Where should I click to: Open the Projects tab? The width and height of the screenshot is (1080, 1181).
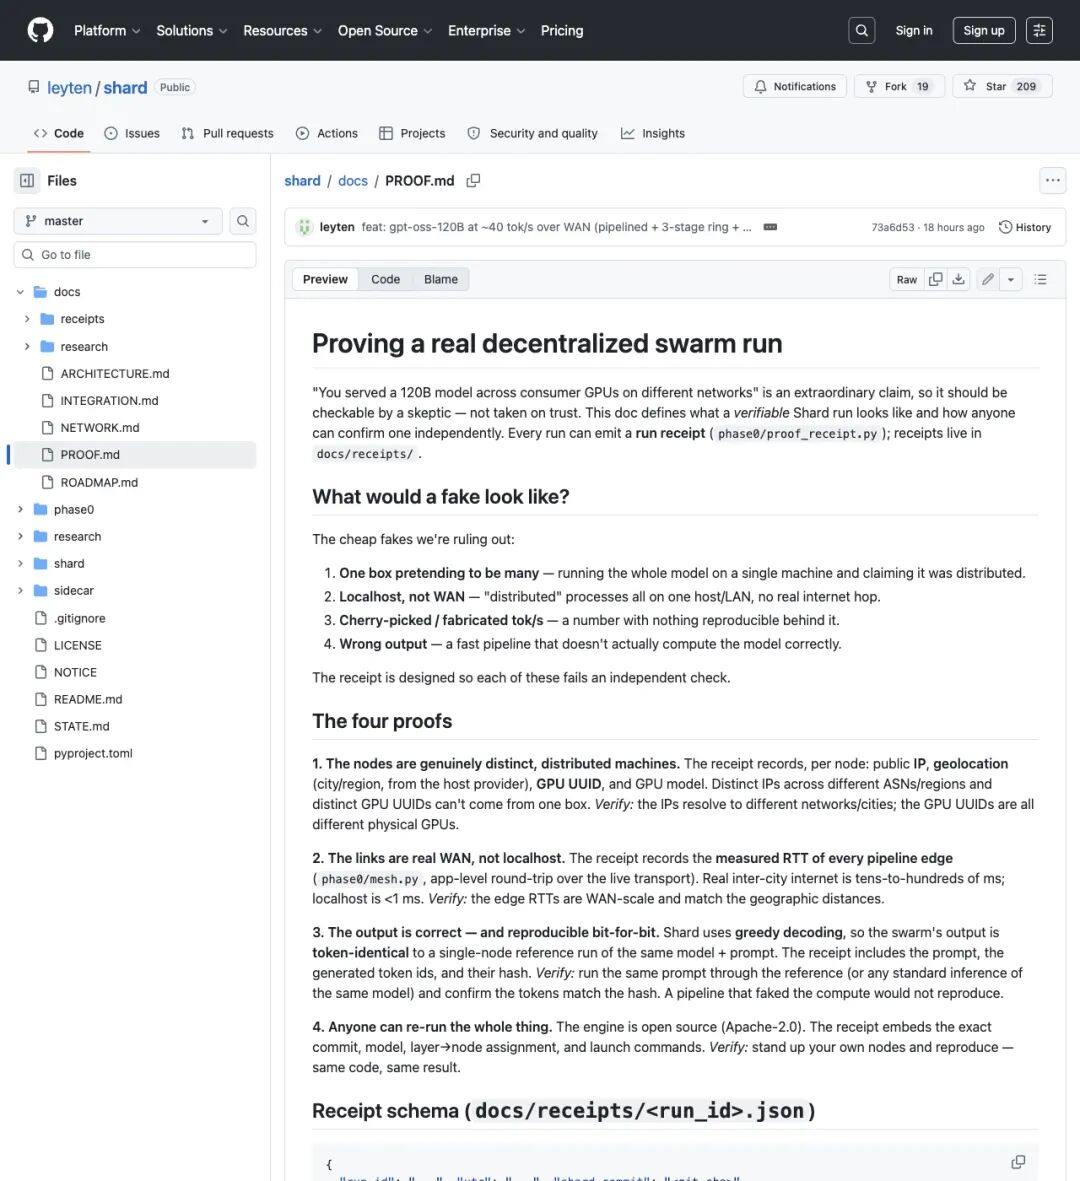tap(412, 133)
